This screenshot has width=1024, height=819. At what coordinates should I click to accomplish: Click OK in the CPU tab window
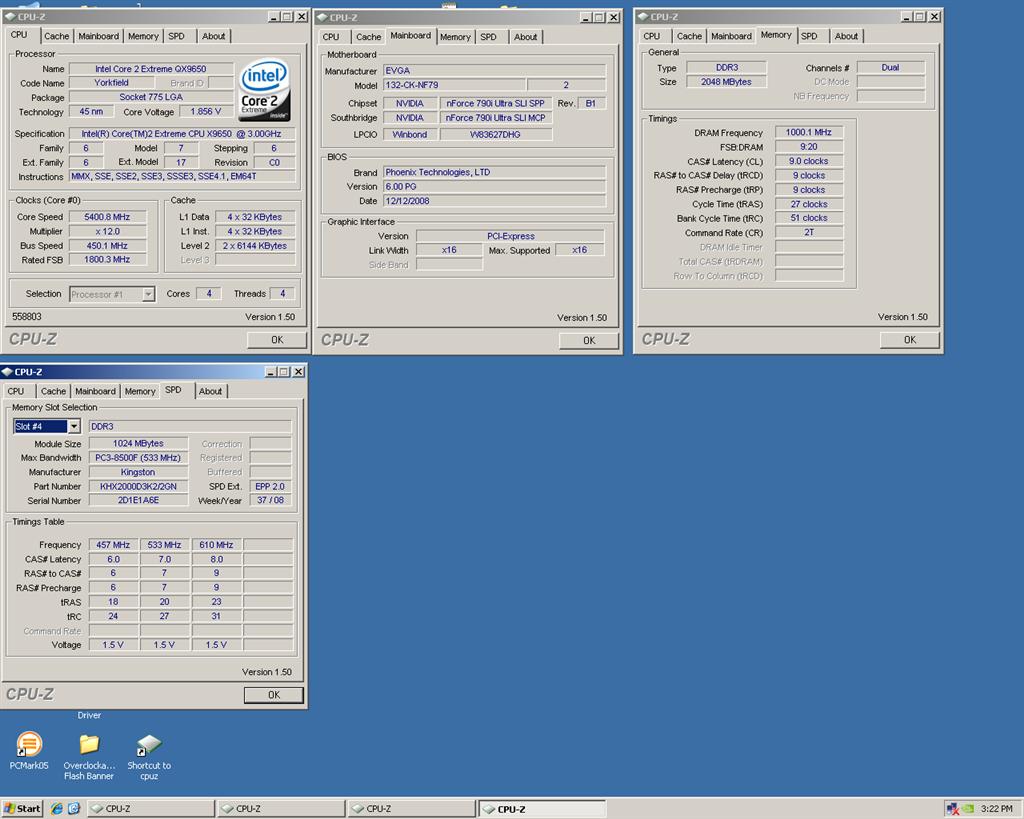tap(277, 340)
